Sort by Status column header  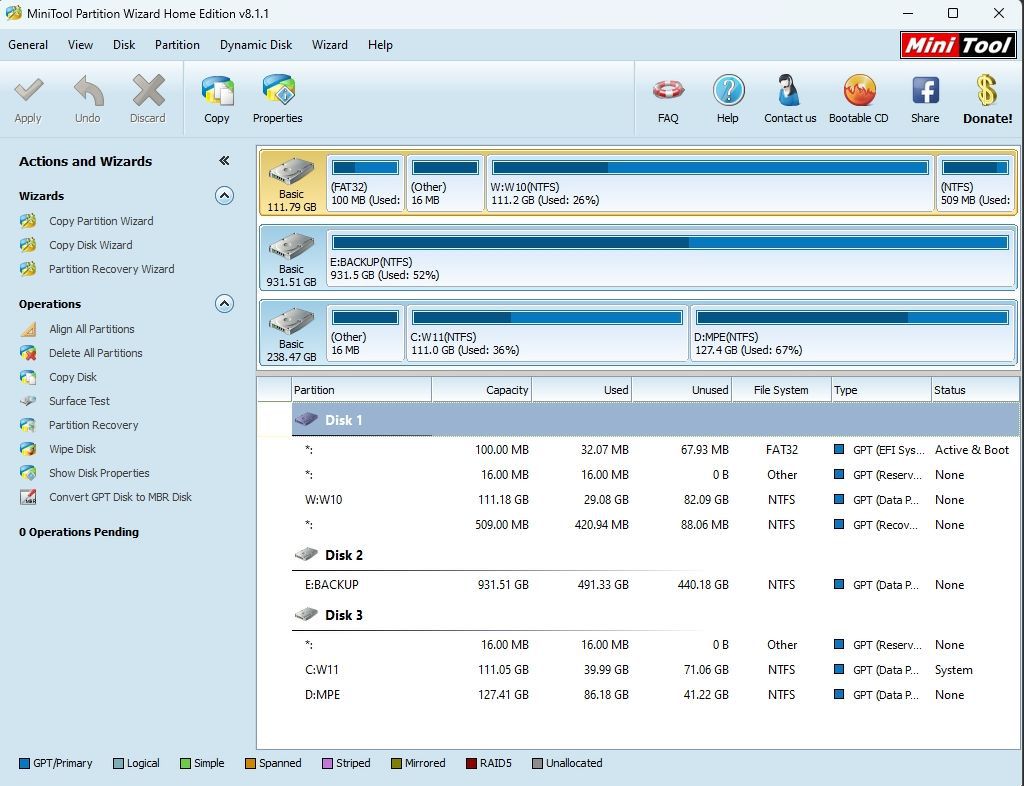pyautogui.click(x=975, y=390)
